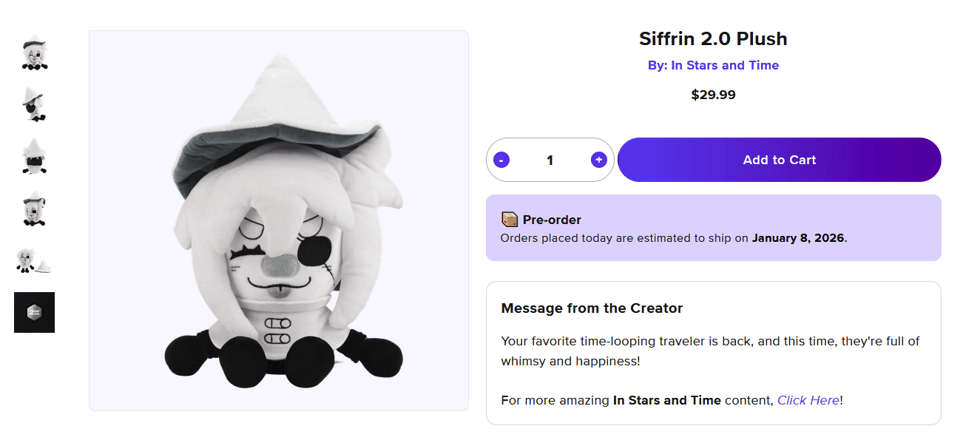Follow the Click Here link

[x=808, y=400]
